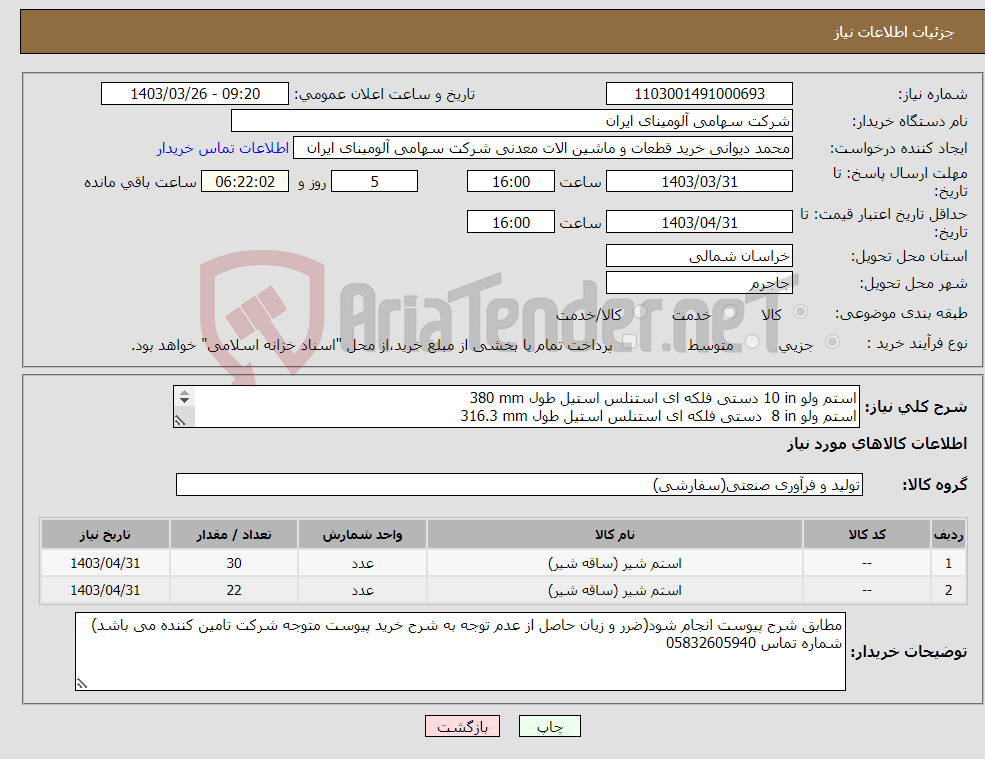The width and height of the screenshot is (985, 759).
Task: Select the متوسط purchase type radio
Action: click(x=752, y=342)
